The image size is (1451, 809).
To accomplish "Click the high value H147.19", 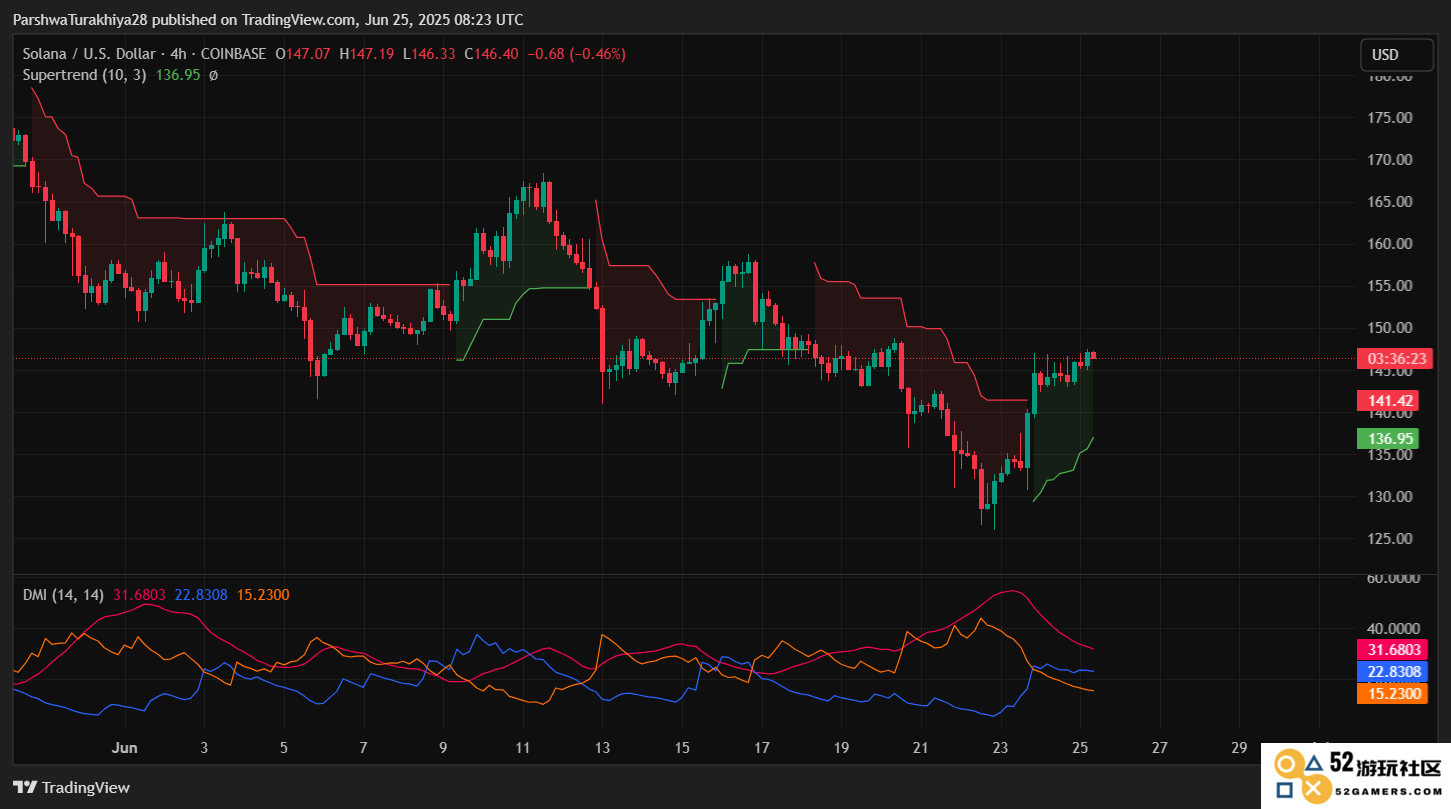I will [x=367, y=54].
